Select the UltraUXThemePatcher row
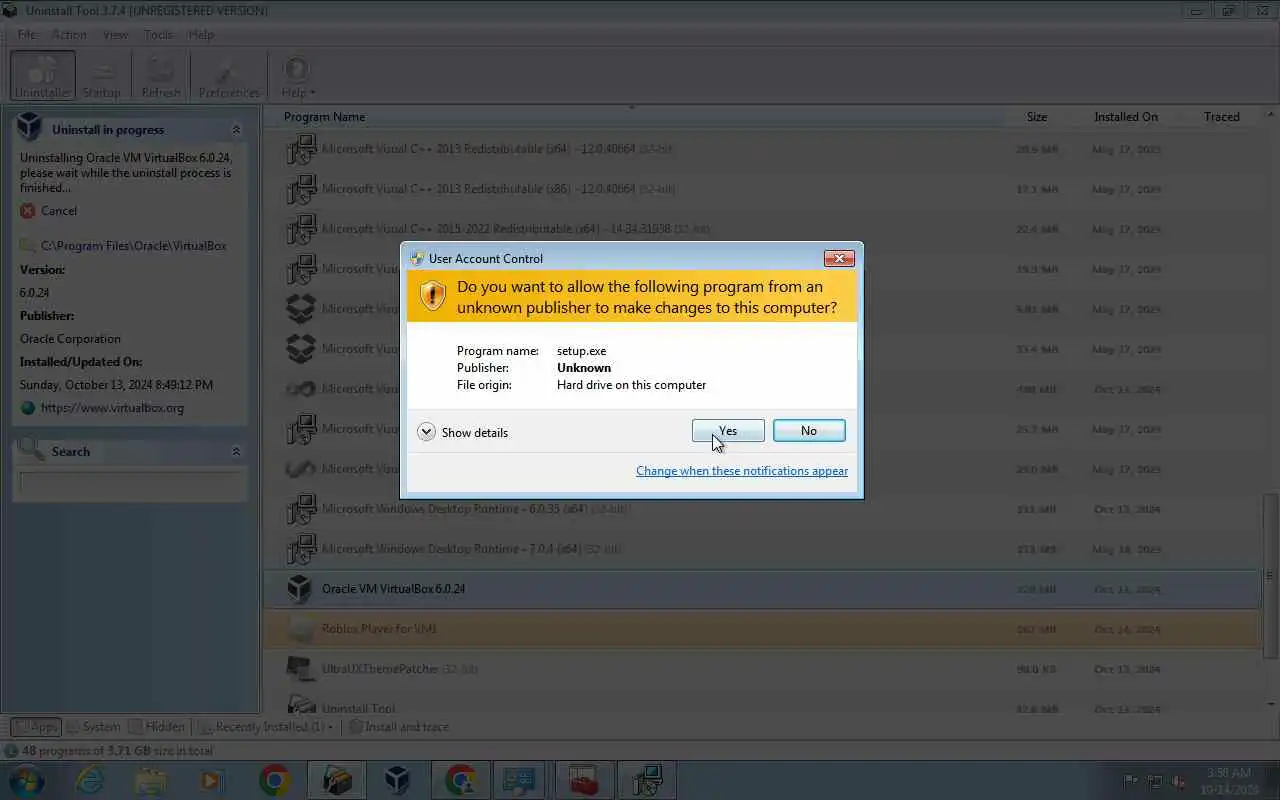Screen dimensions: 1280x800 tap(762, 669)
